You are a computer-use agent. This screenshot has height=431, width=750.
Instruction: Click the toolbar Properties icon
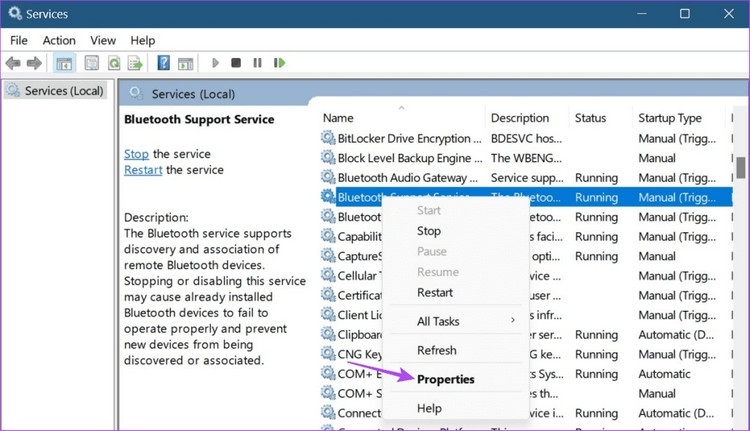pyautogui.click(x=92, y=63)
